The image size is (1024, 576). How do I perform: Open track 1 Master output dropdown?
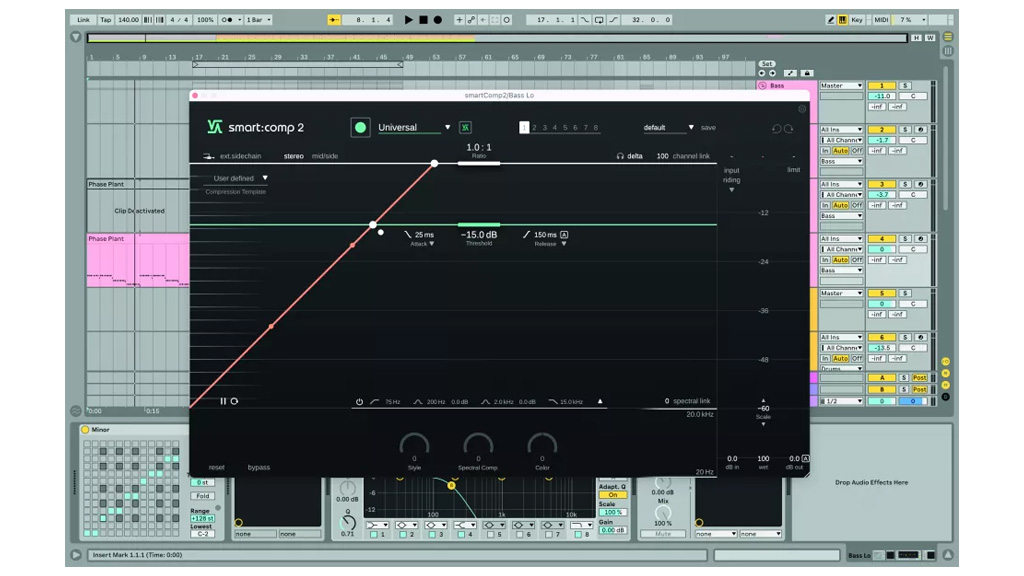pos(841,86)
